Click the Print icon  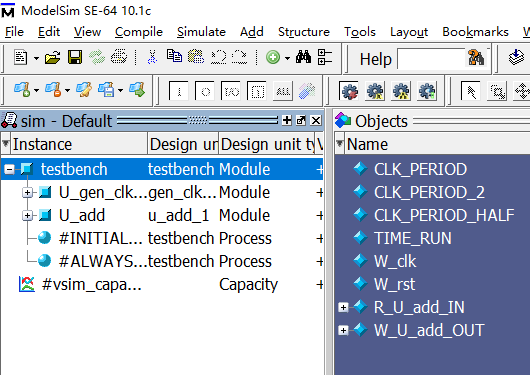pyautogui.click(x=119, y=57)
